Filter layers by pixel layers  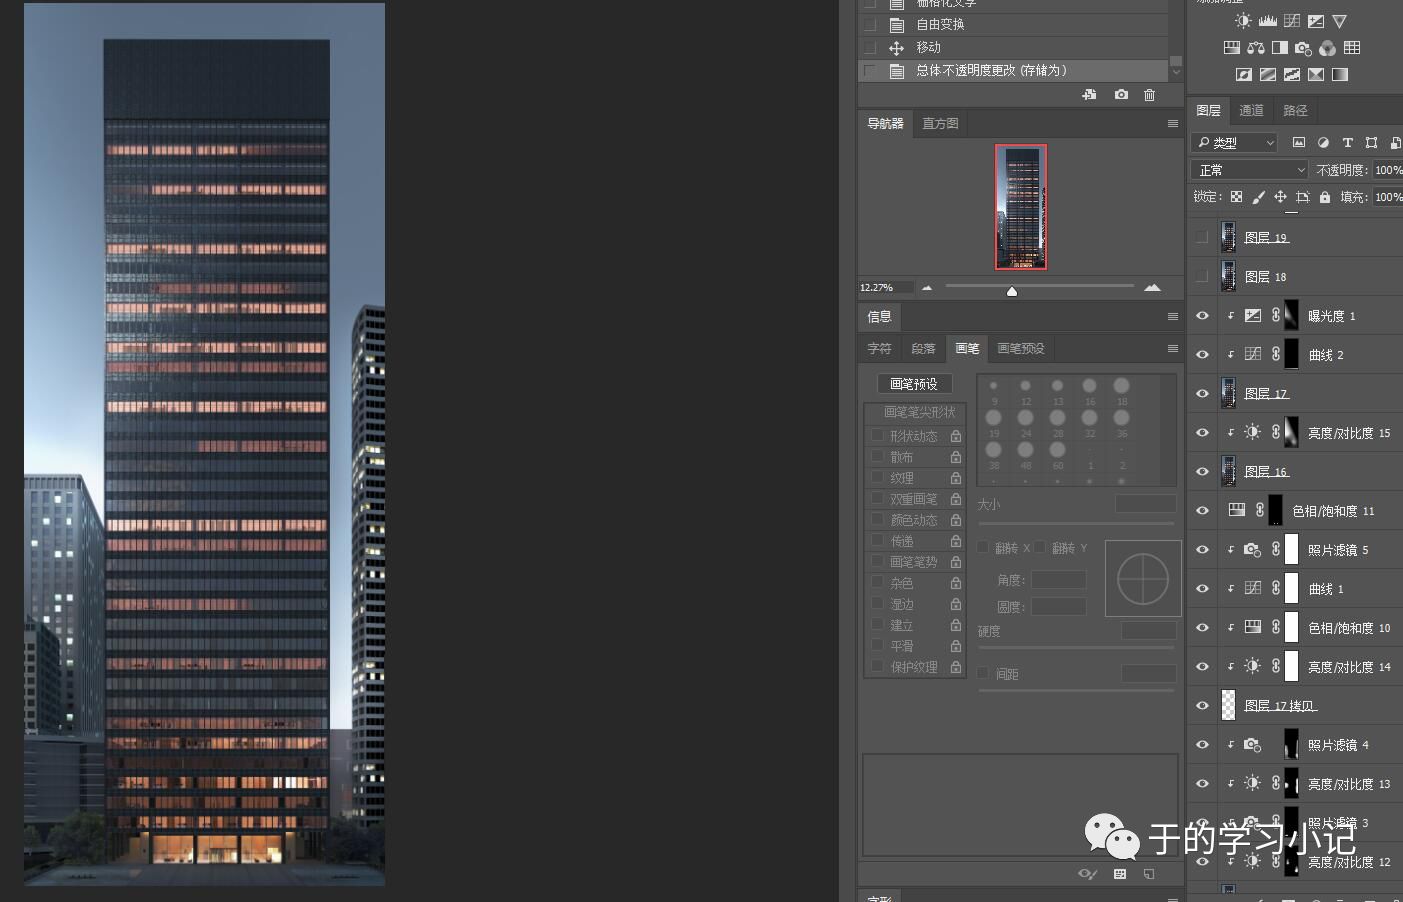click(1299, 142)
